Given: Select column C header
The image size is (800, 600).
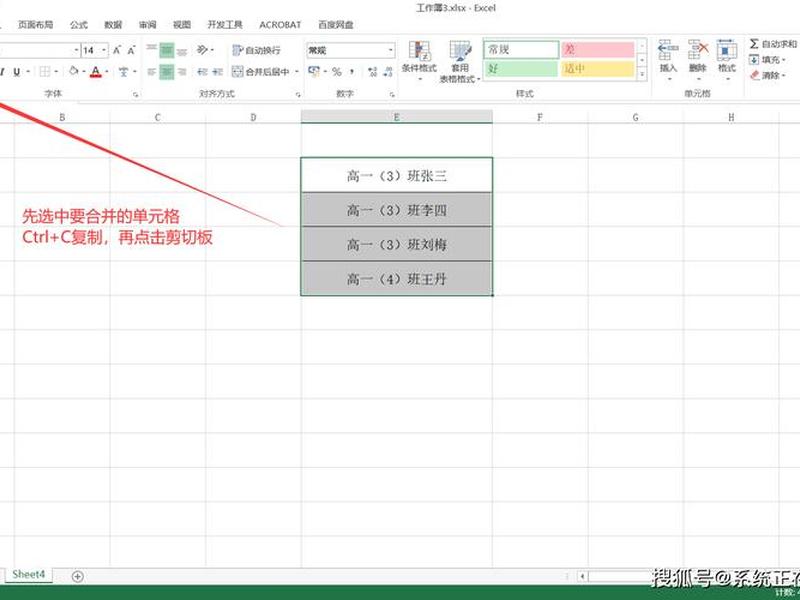Looking at the screenshot, I should pyautogui.click(x=158, y=117).
